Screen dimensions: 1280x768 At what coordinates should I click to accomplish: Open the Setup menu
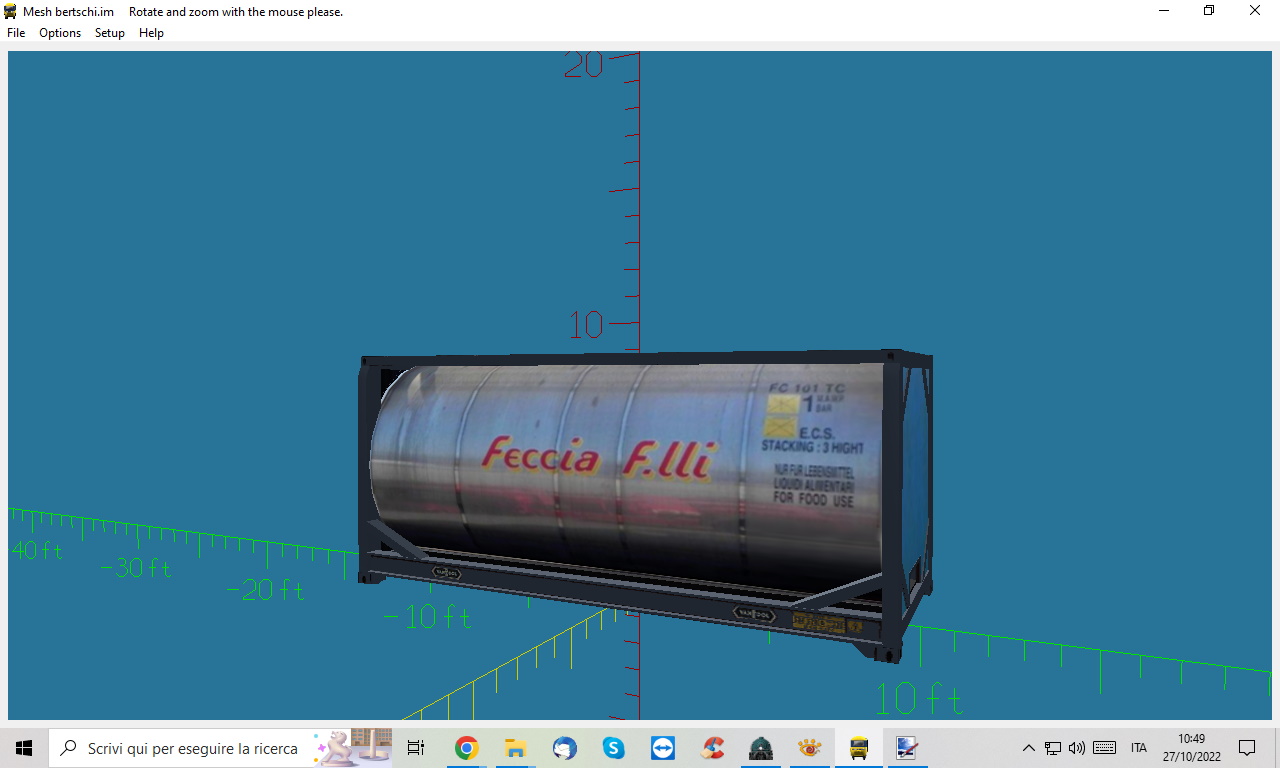click(110, 33)
